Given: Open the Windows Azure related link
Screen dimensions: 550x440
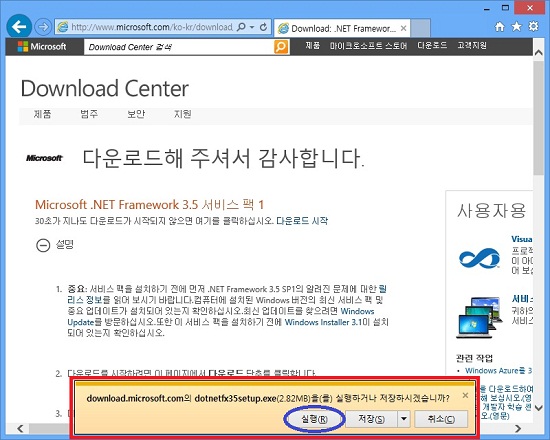Looking at the screenshot, I should (x=498, y=371).
